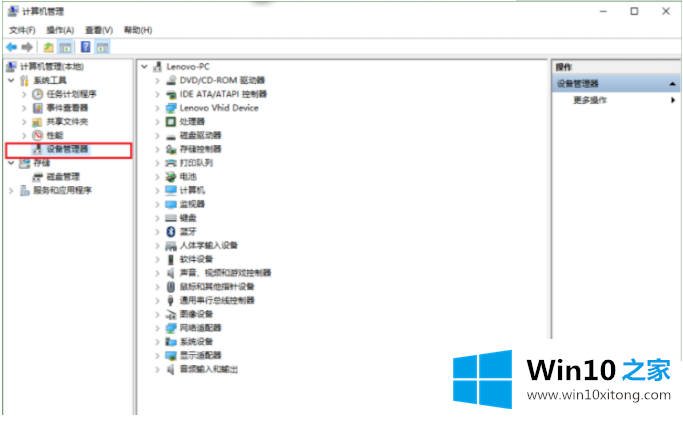Click the 蓝牙 Bluetooth icon
The width and height of the screenshot is (683, 421).
coord(171,232)
